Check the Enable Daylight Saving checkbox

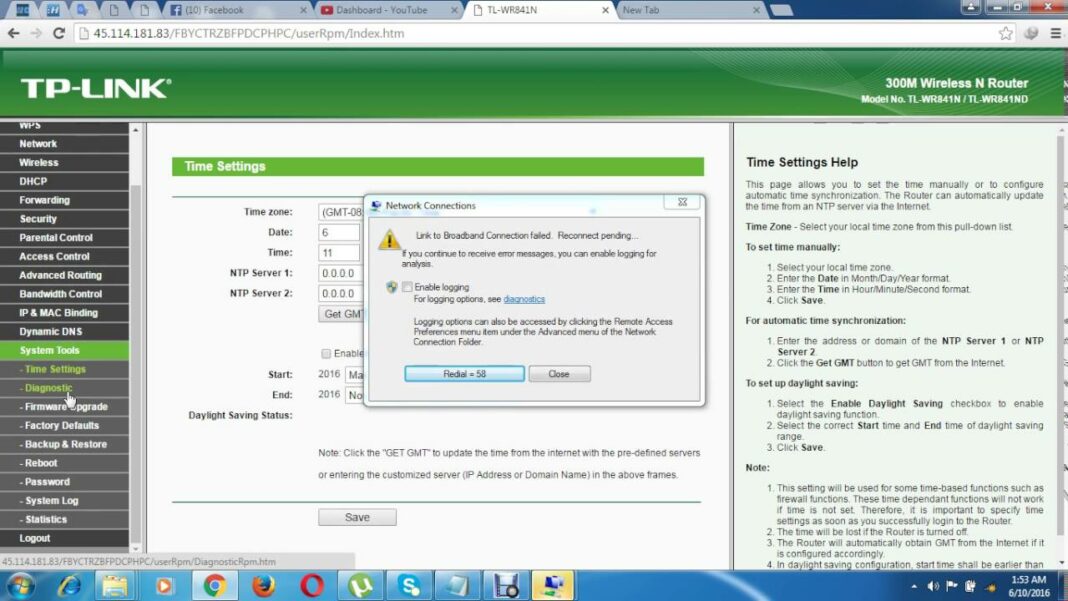[325, 353]
